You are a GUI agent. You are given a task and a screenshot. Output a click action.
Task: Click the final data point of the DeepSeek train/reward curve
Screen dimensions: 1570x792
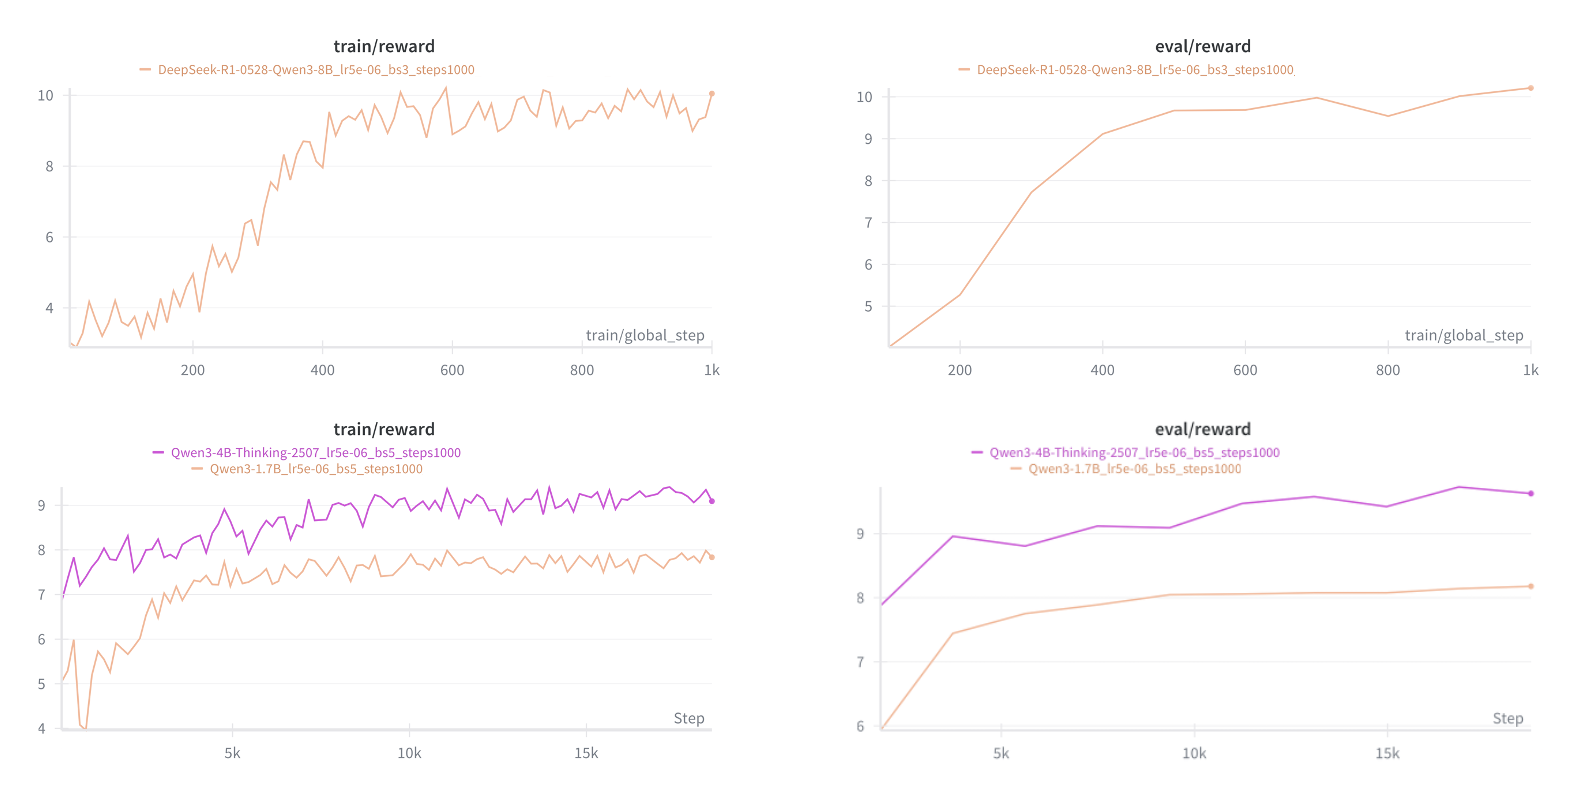(712, 94)
